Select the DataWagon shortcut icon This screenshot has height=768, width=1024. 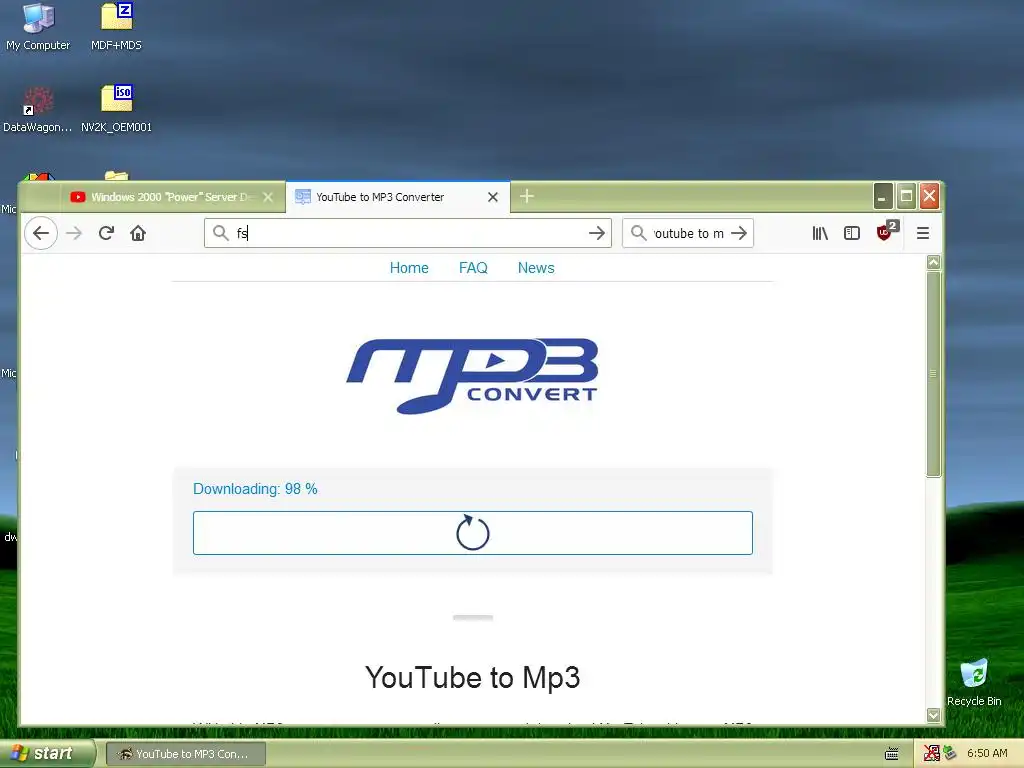37,109
